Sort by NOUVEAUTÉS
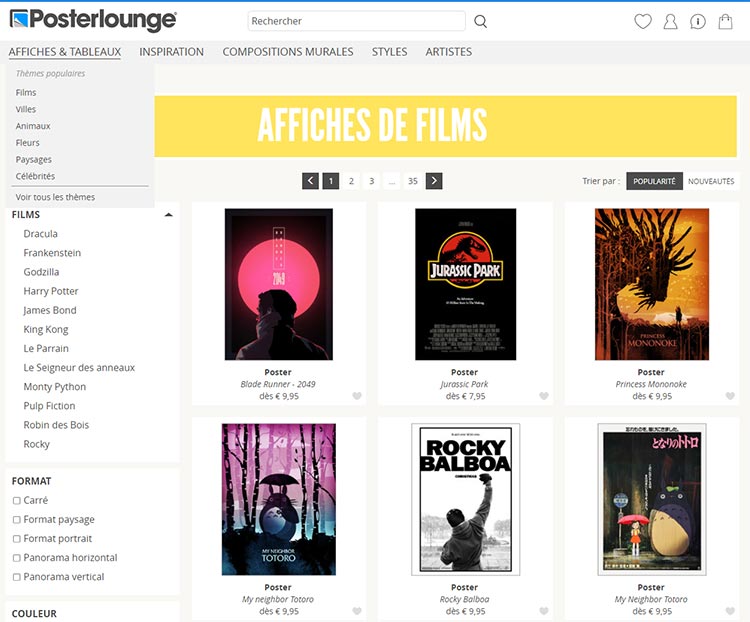The height and width of the screenshot is (622, 750). 711,181
